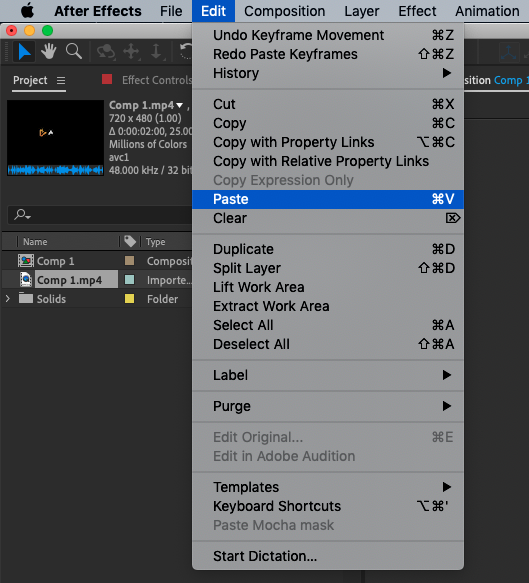Choose Copy with Relative Property Links
Screen dimensions: 529x583
click(328, 161)
